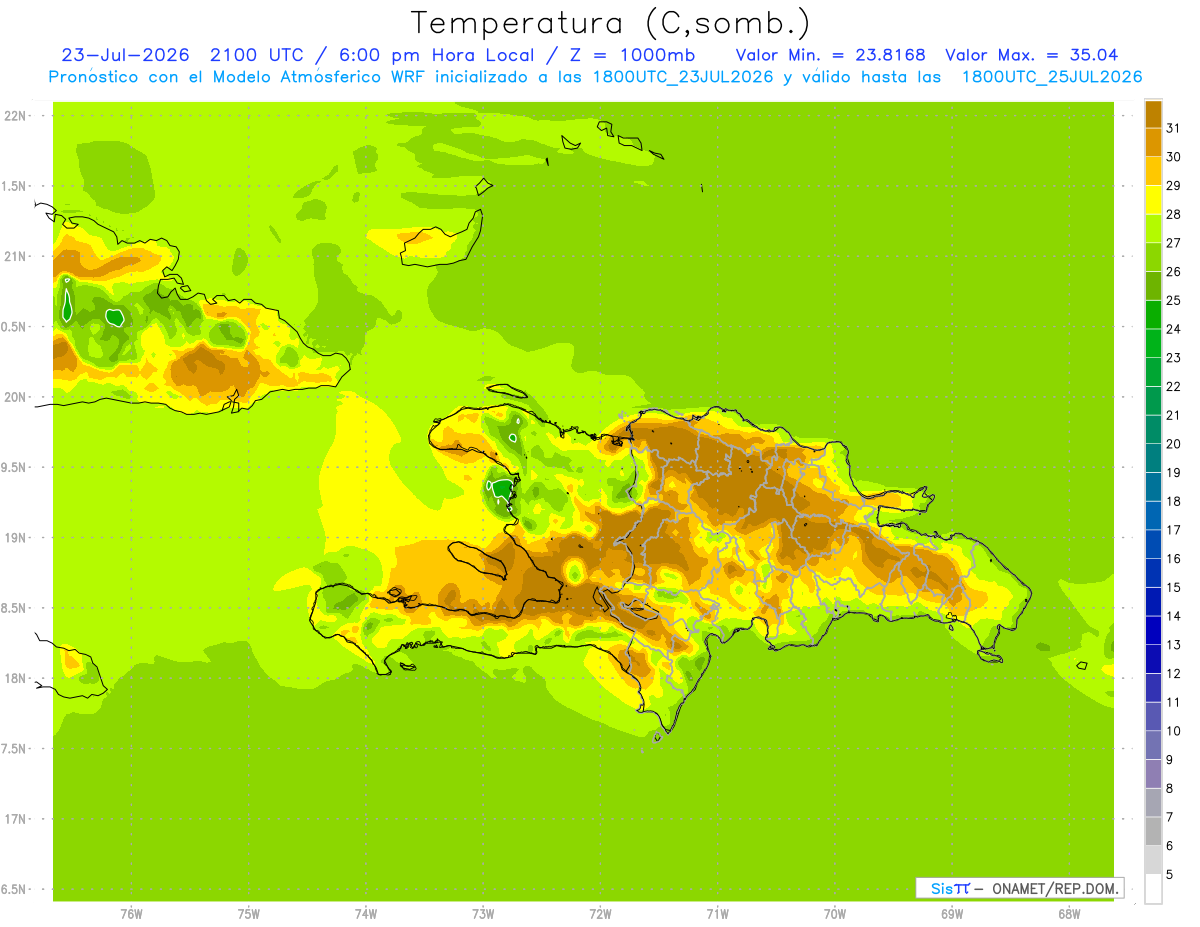This screenshot has height=927, width=1200.
Task: Click the green swatch between 26 and 27
Action: (1153, 257)
